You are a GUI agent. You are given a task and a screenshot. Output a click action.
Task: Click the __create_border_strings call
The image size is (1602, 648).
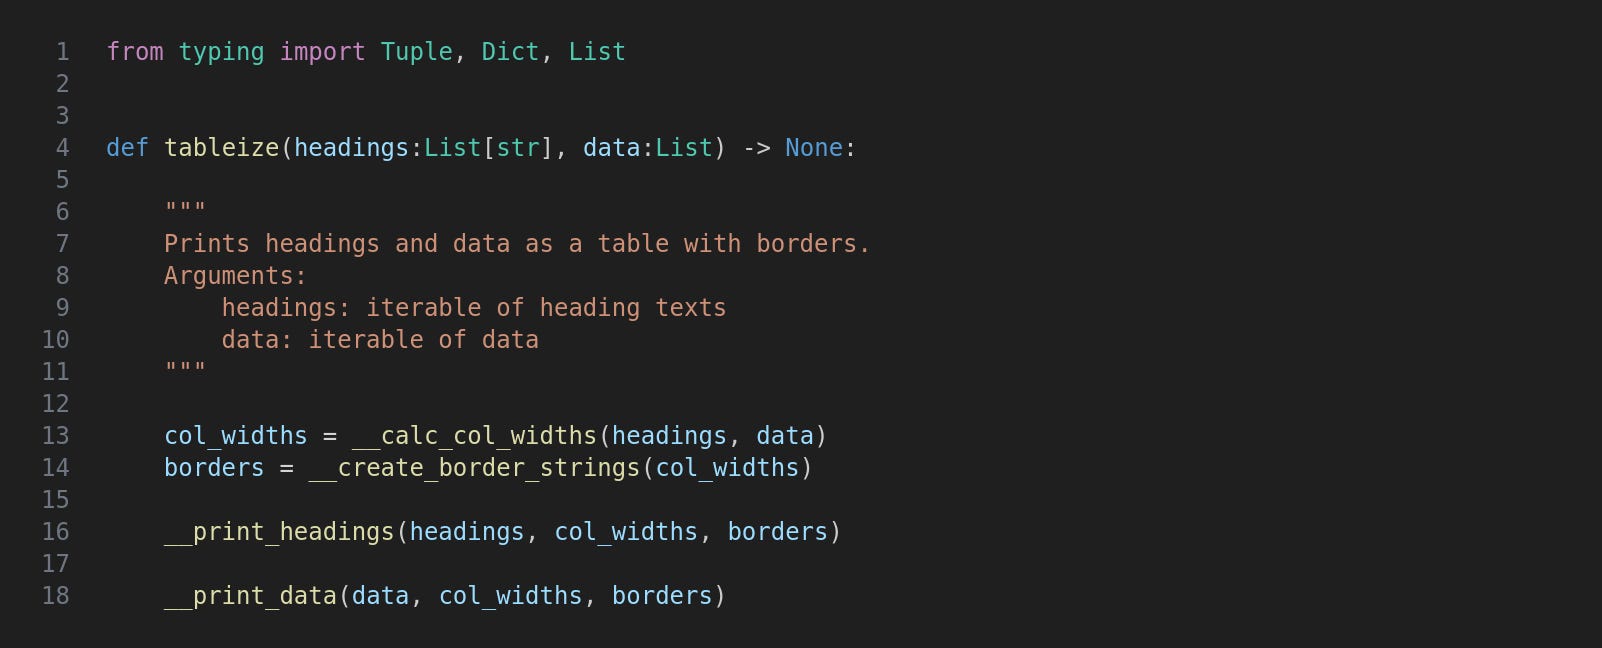474,468
